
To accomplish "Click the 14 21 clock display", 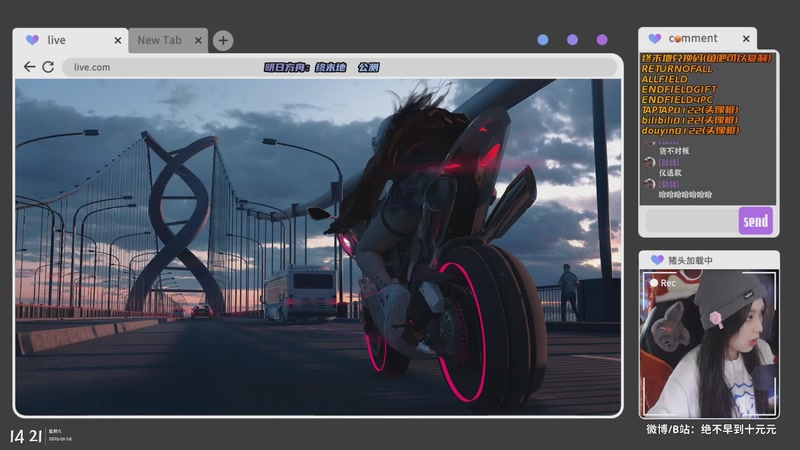I will coord(26,436).
